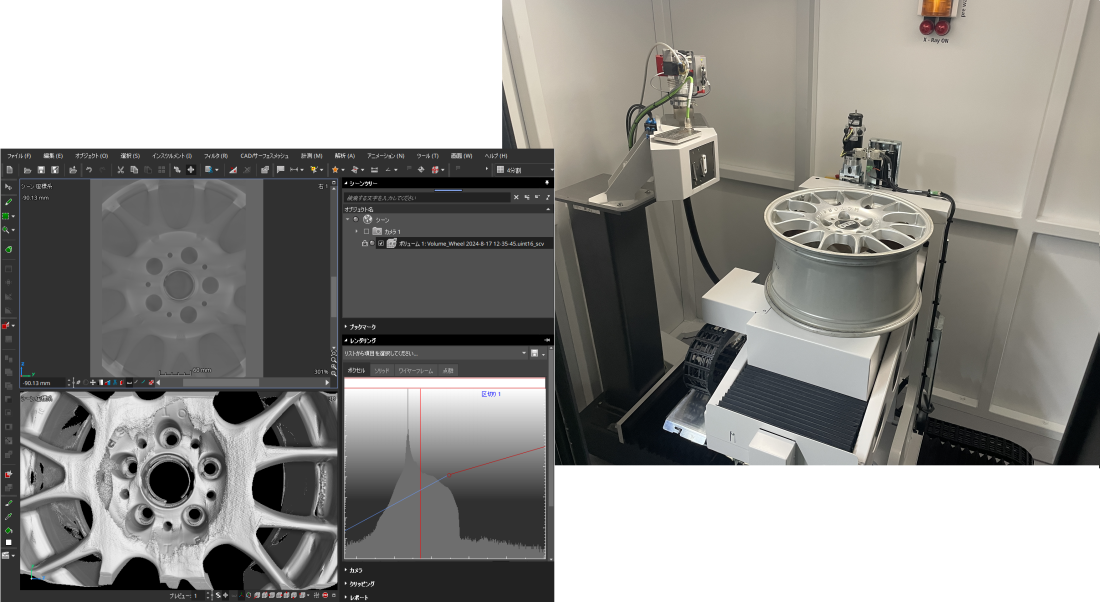Clear the scene tree search with X
This screenshot has height=602, width=1100.
pyautogui.click(x=516, y=198)
